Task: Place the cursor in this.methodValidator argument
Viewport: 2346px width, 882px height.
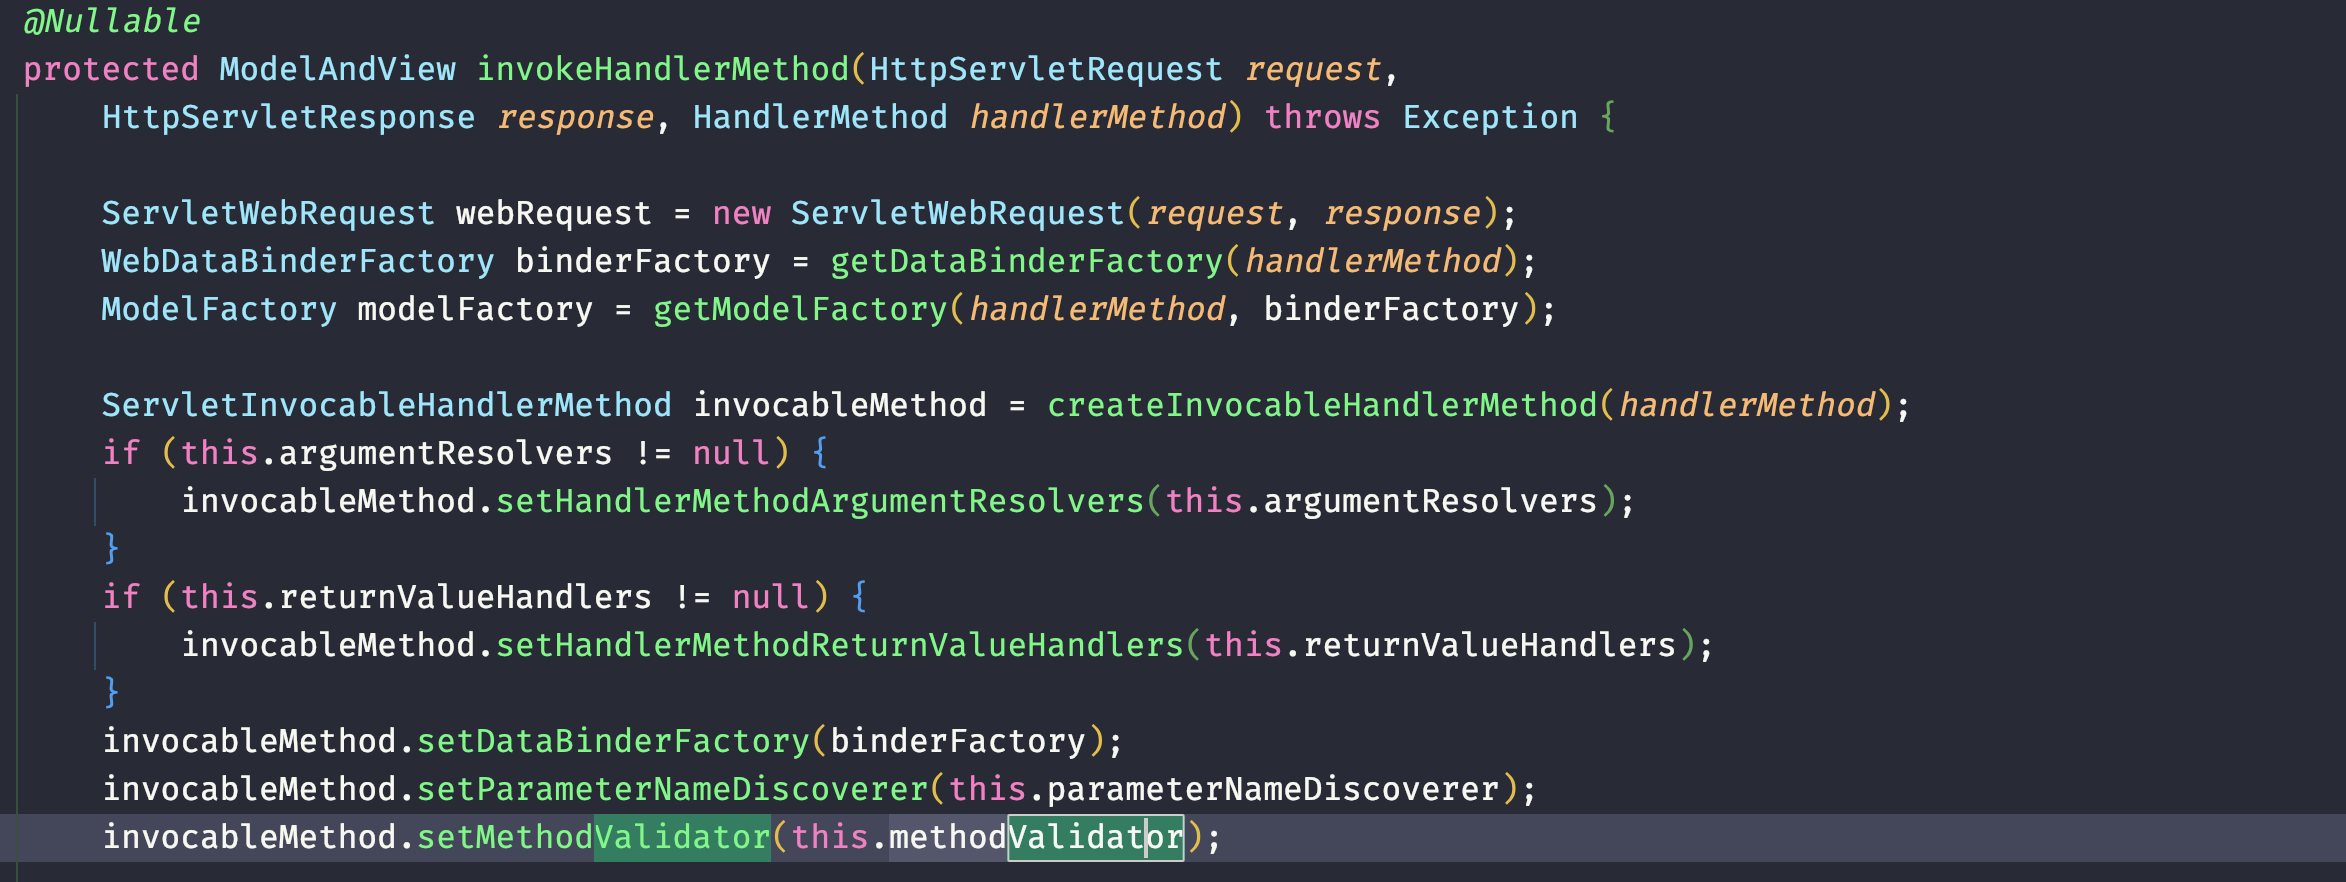Action: 1035,837
